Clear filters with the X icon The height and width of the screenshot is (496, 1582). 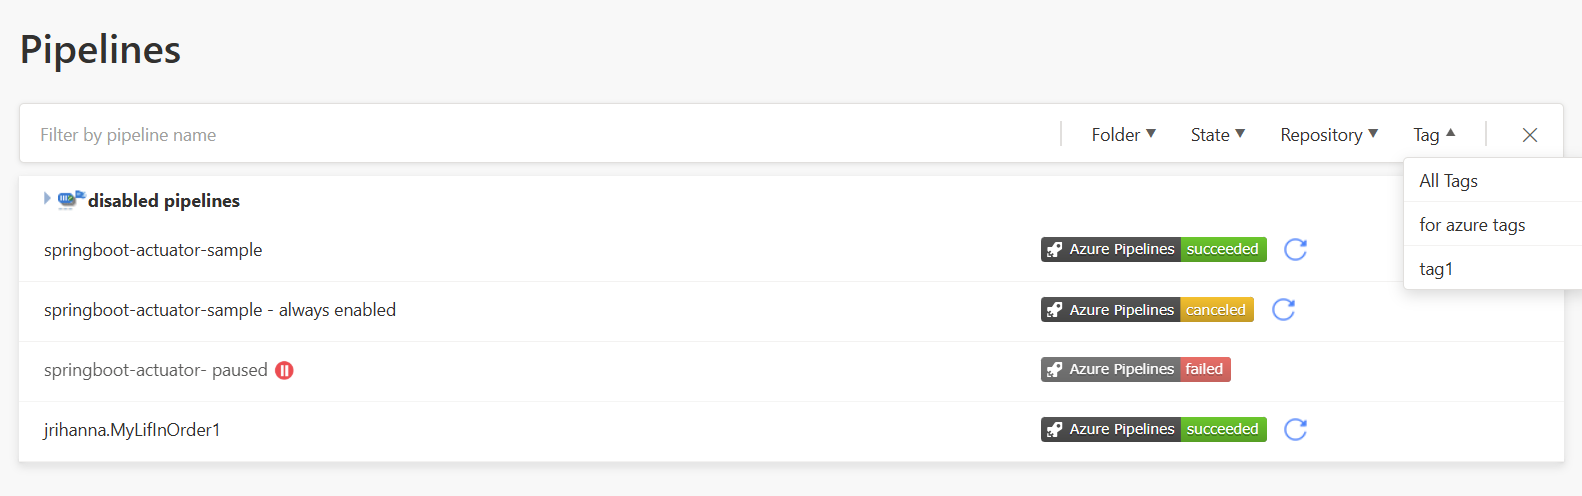(x=1529, y=135)
